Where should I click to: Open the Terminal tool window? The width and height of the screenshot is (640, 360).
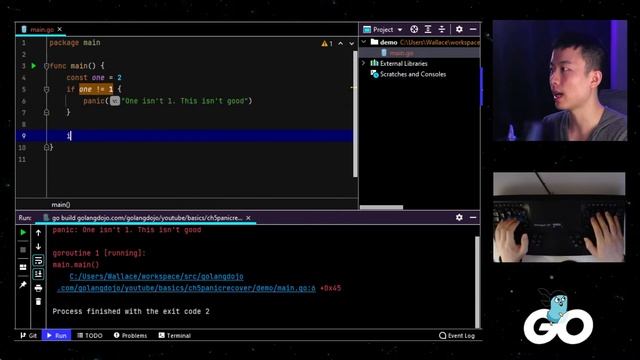coord(175,336)
